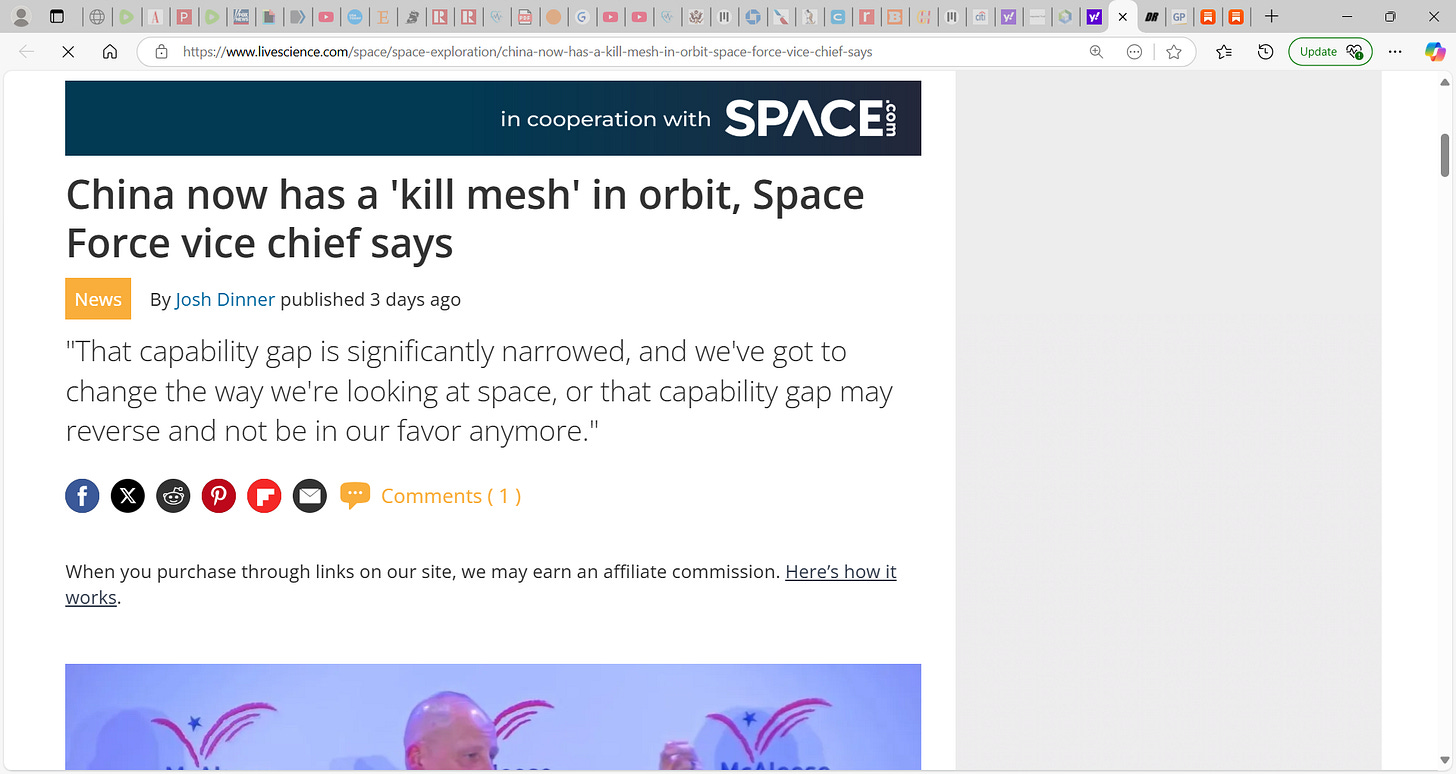The image size is (1456, 774).
Task: Close the current Live Science tab
Action: tap(1122, 17)
